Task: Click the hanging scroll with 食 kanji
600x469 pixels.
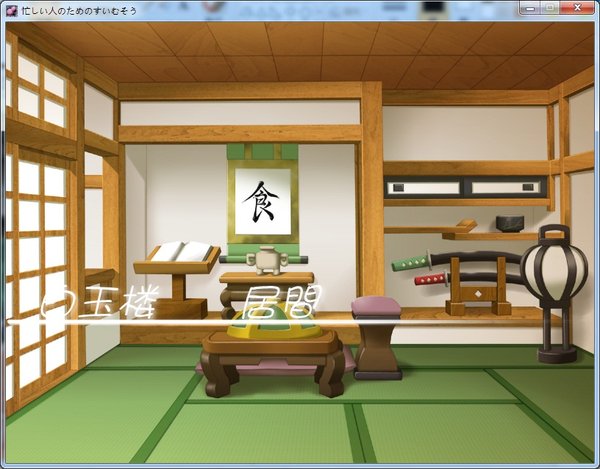Action: coord(263,203)
